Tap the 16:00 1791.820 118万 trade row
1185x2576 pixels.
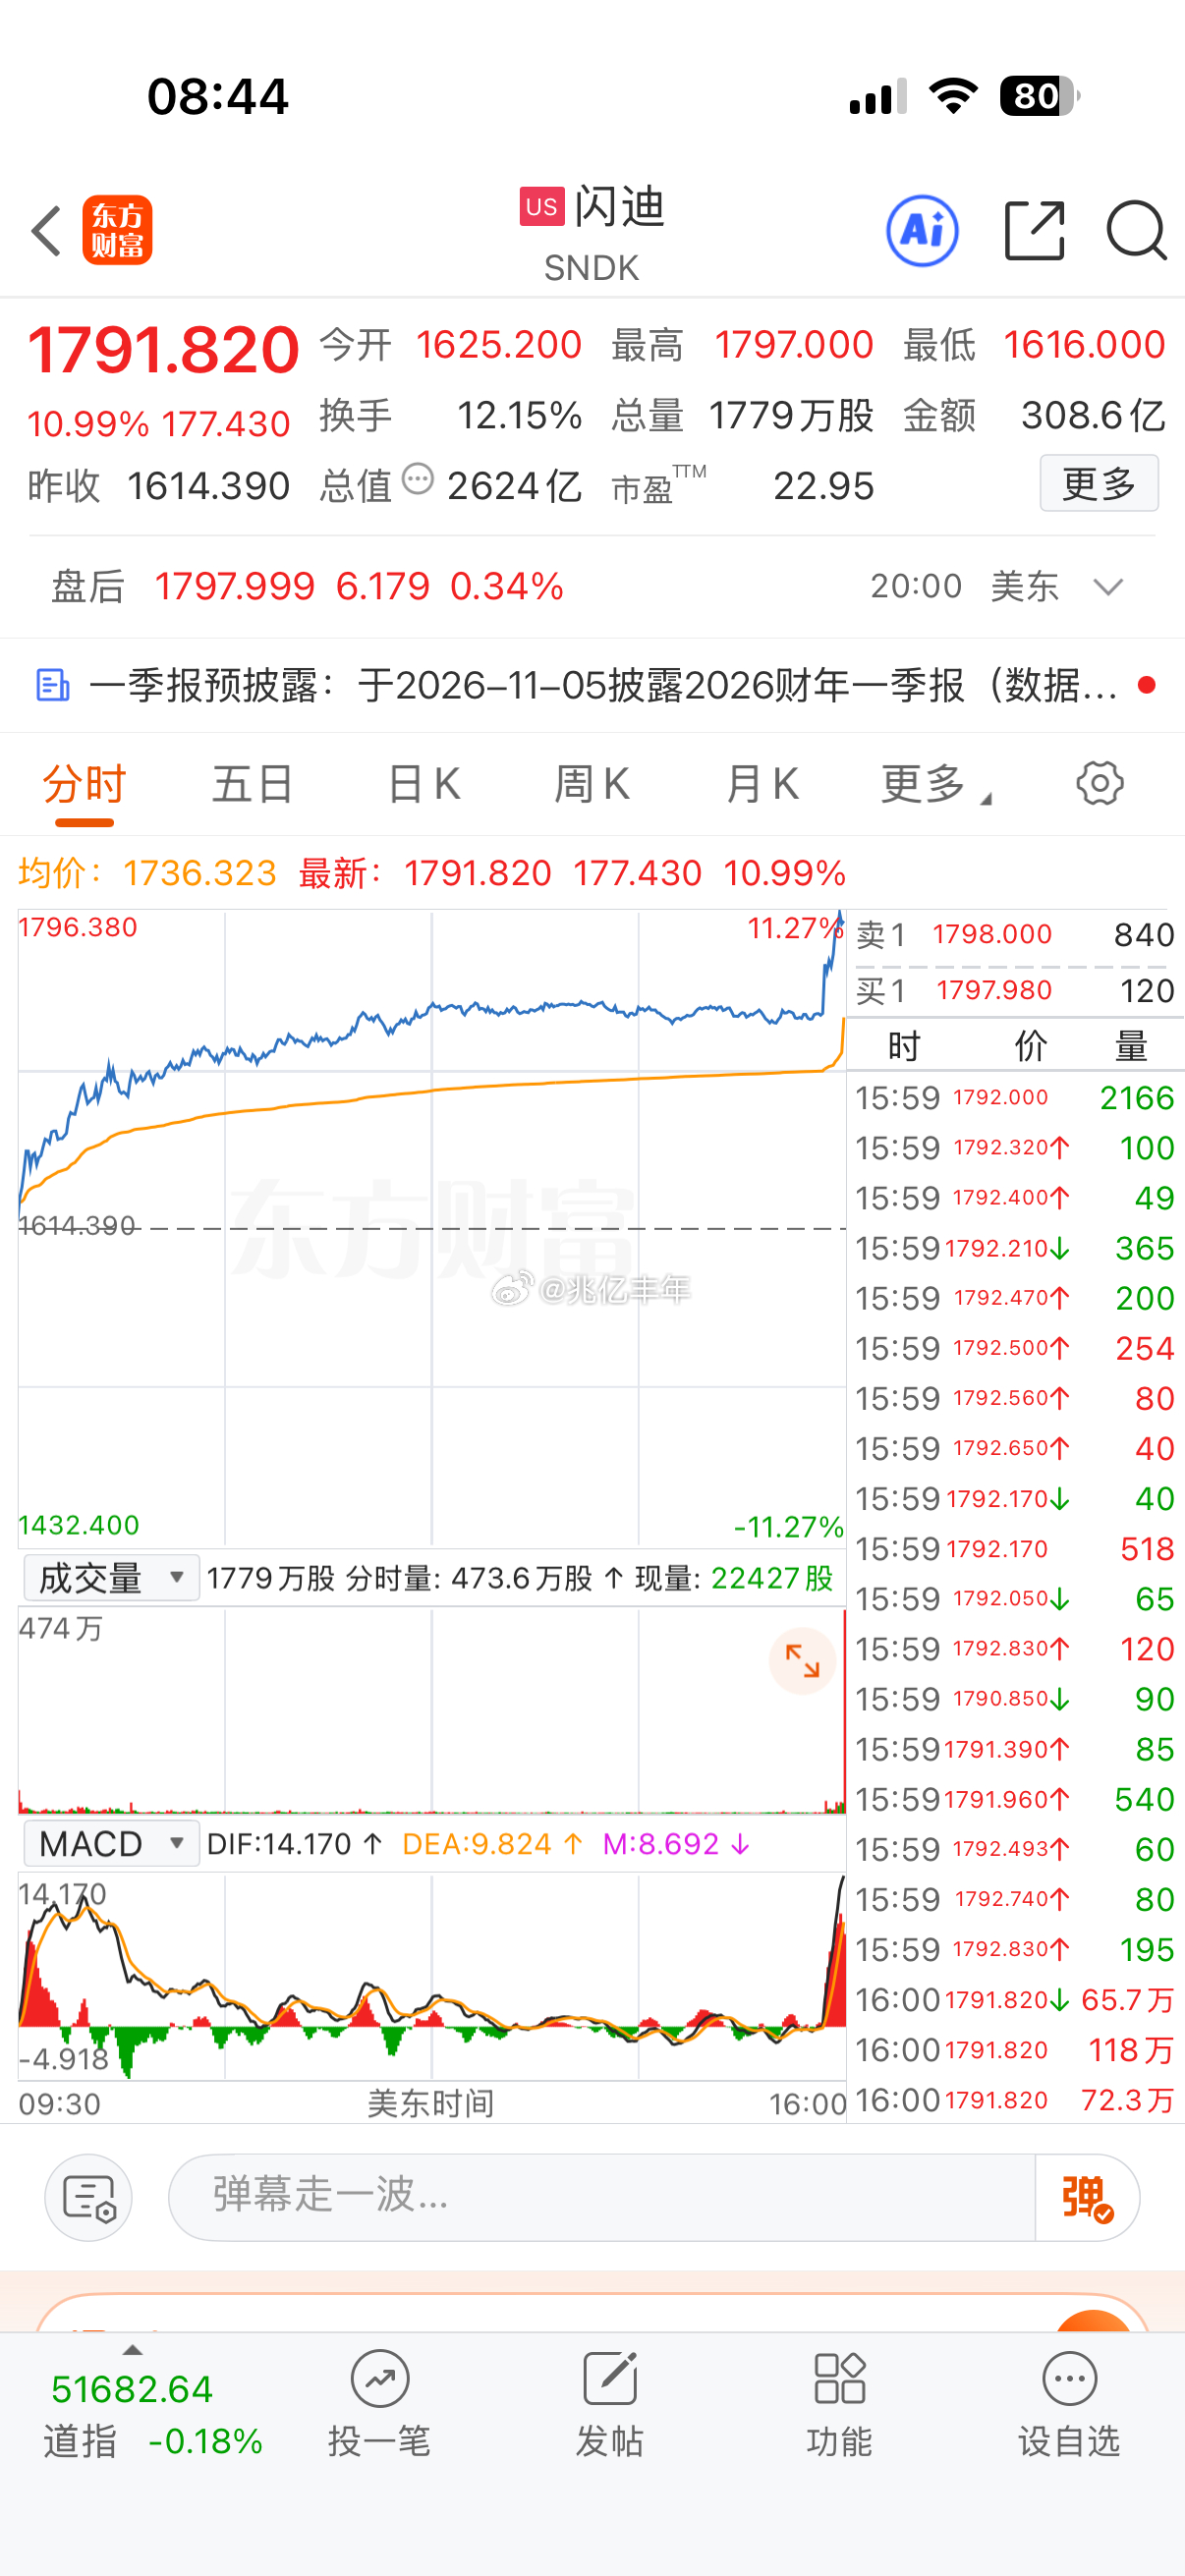point(1015,2050)
